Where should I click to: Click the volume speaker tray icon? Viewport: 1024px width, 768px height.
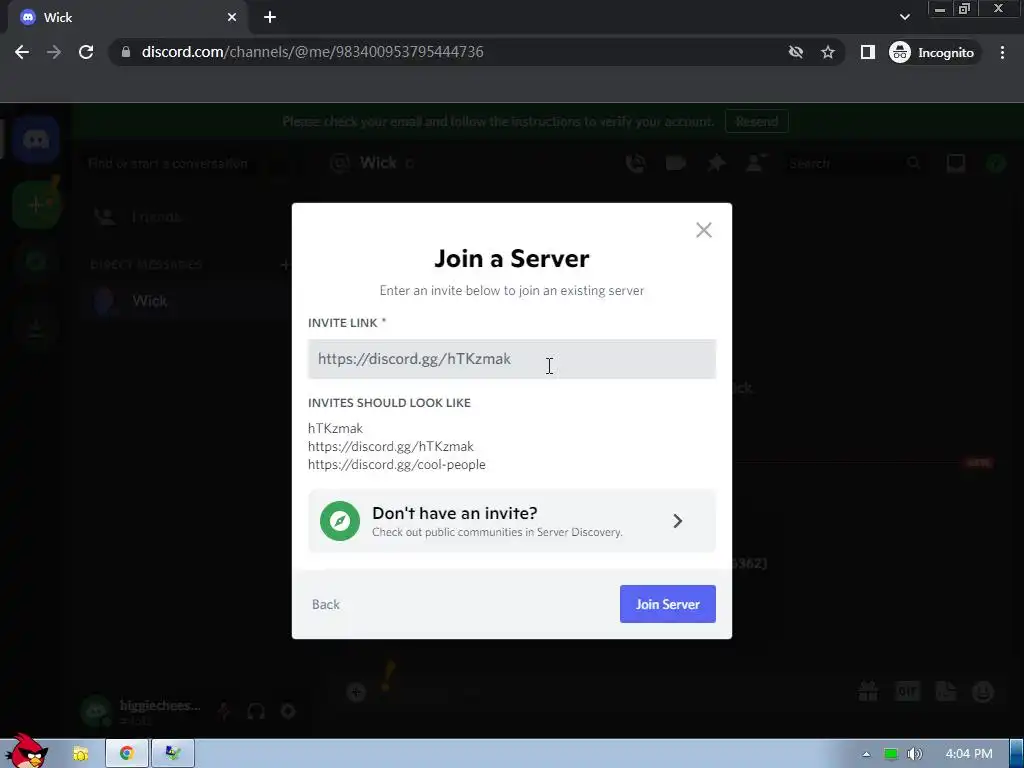pos(916,754)
